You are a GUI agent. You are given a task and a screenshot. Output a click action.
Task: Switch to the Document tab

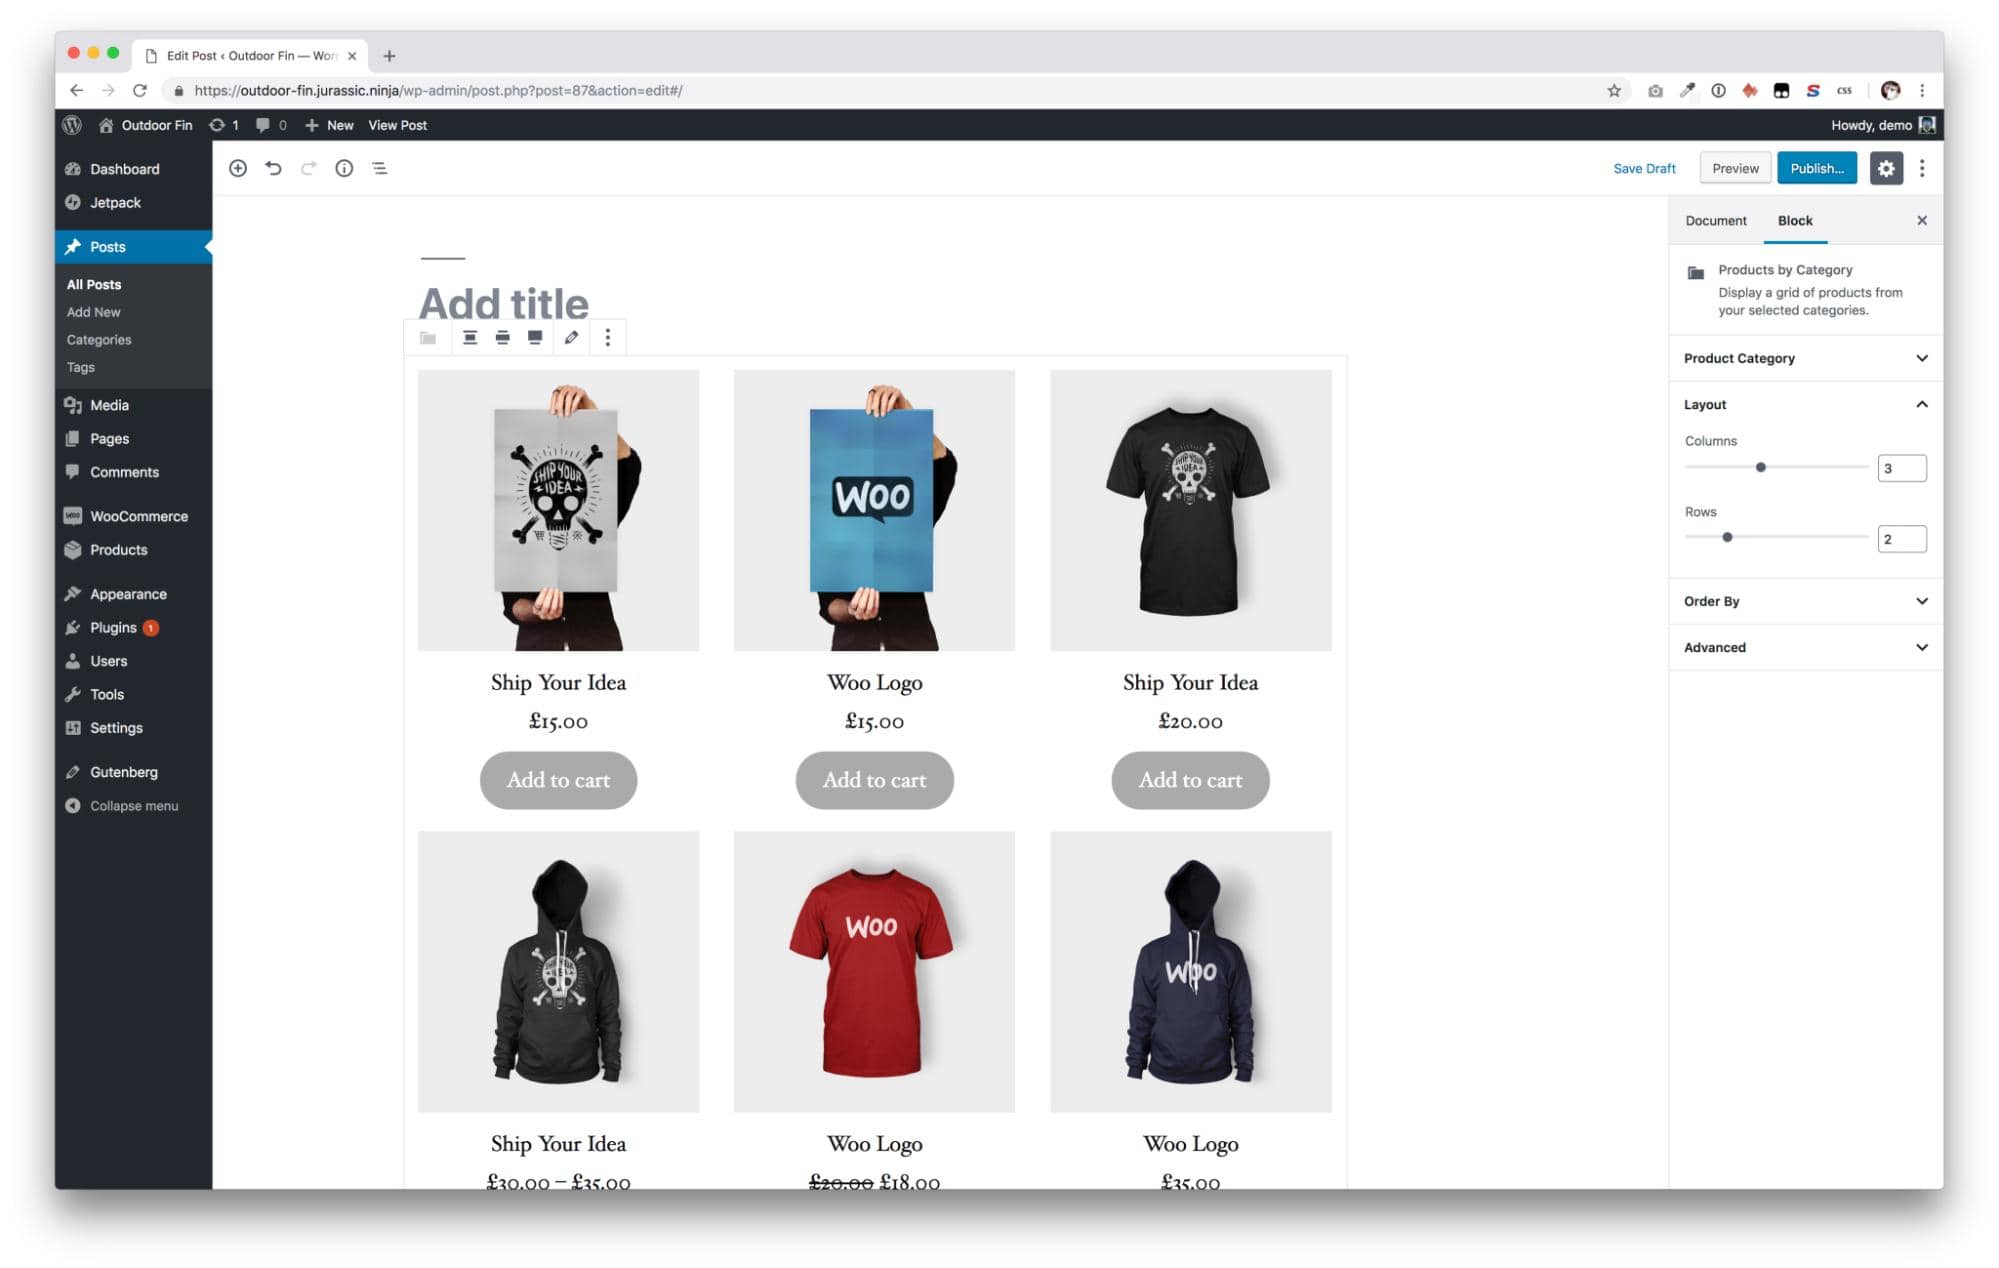[1715, 220]
